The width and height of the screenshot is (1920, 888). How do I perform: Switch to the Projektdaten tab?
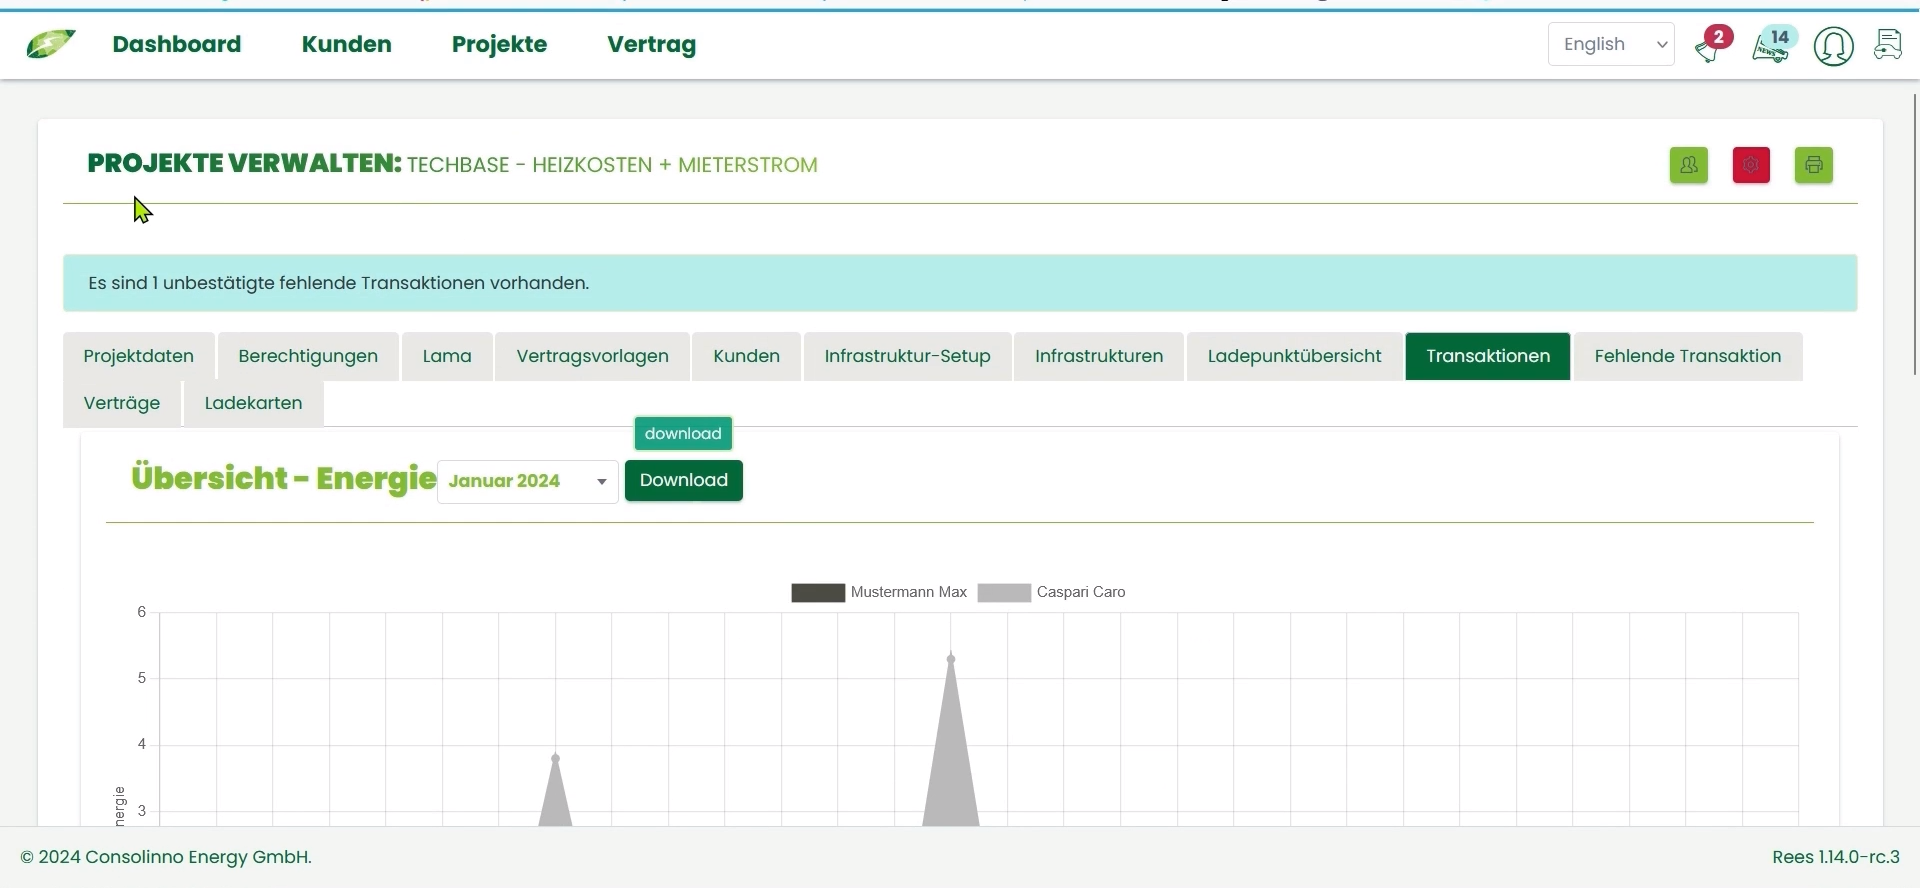[x=139, y=356]
